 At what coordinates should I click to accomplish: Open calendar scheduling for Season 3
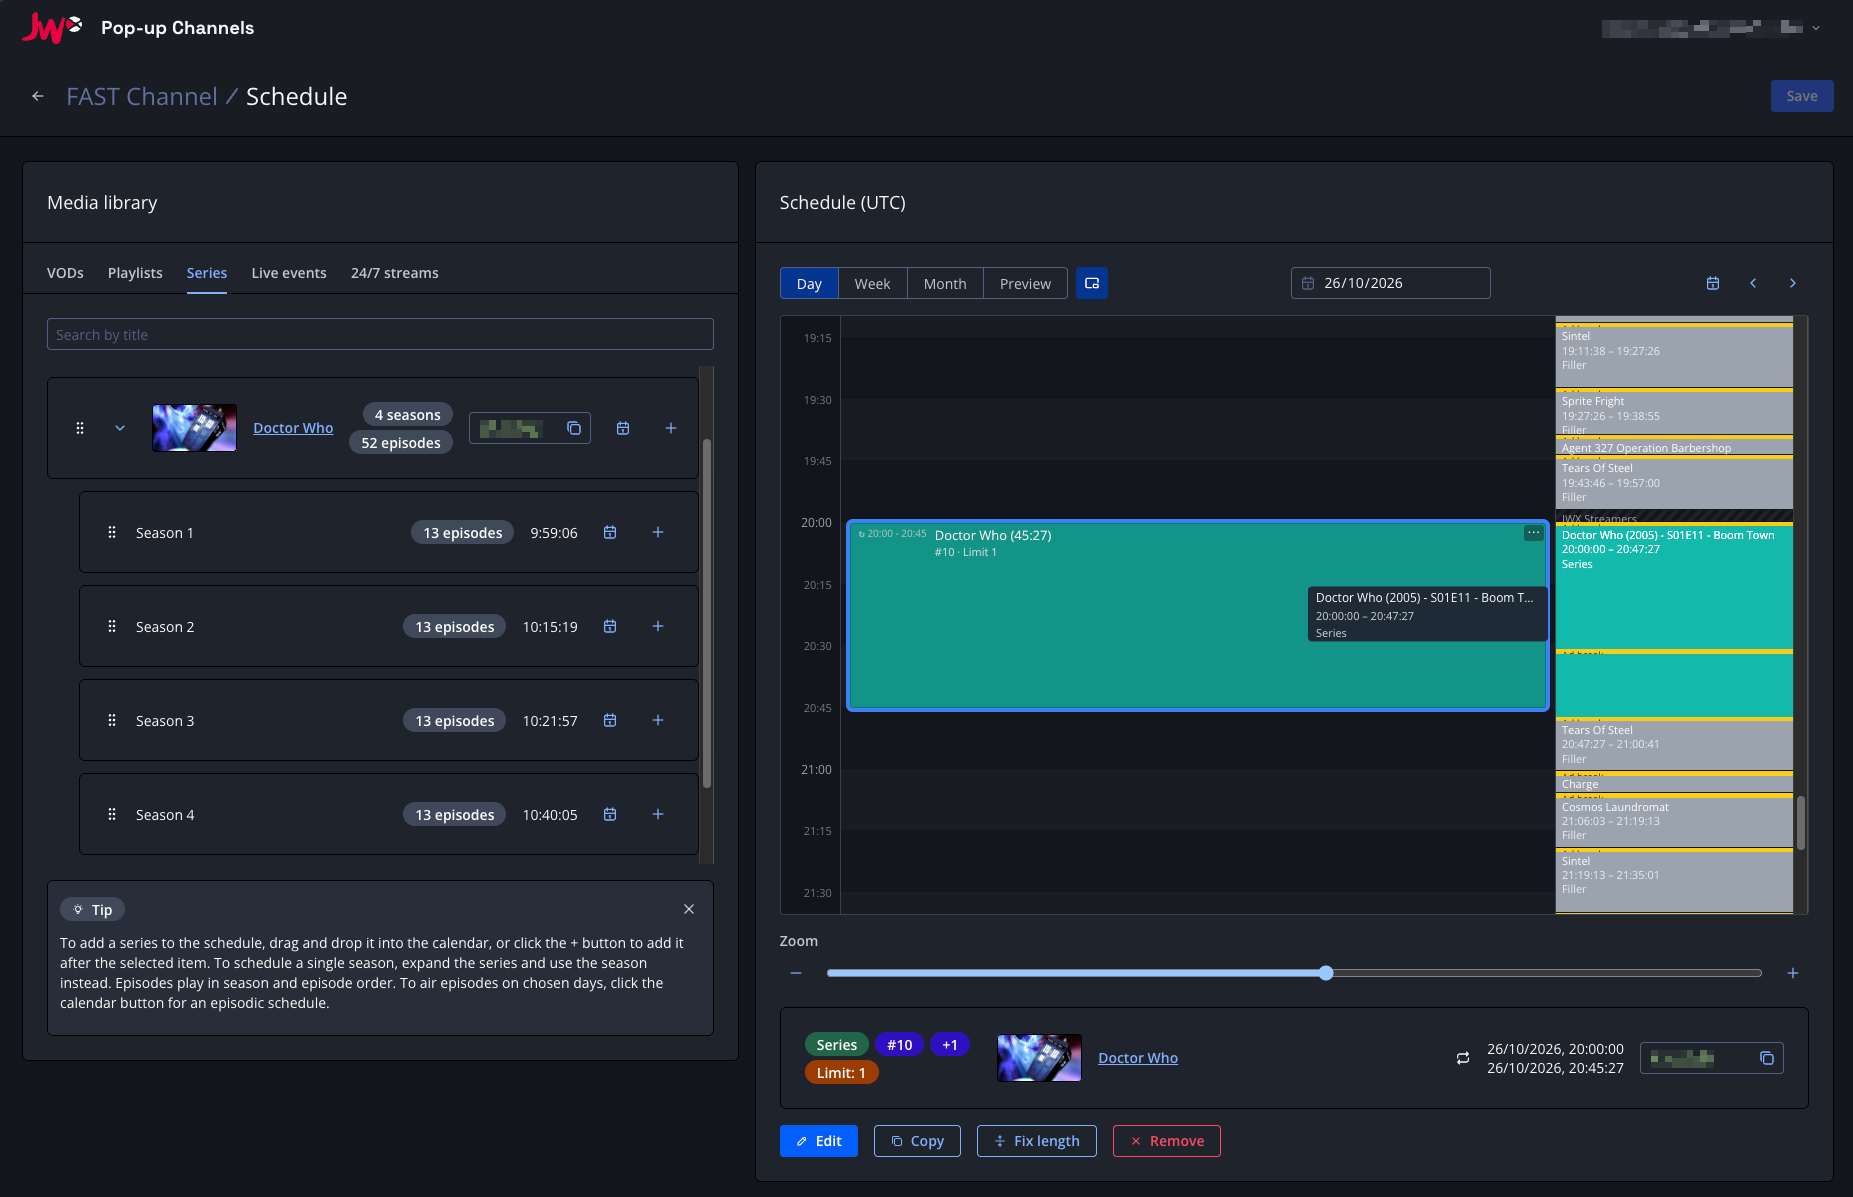click(x=610, y=721)
